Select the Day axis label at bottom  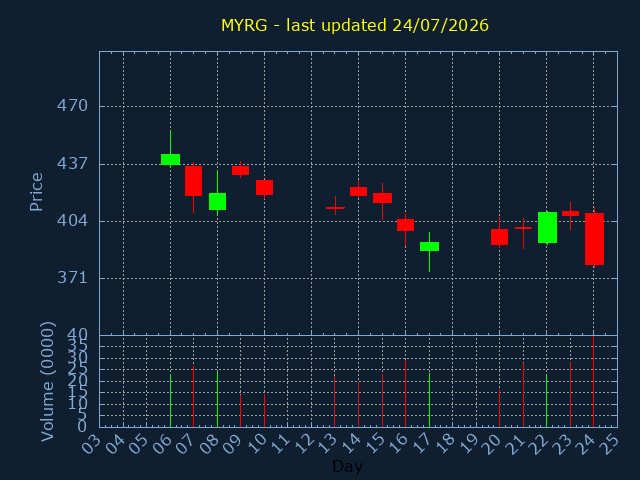point(347,466)
